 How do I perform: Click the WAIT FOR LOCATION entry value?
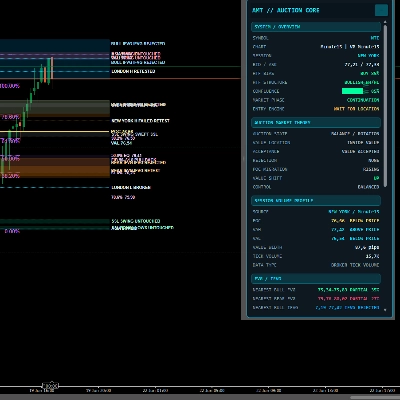356,109
